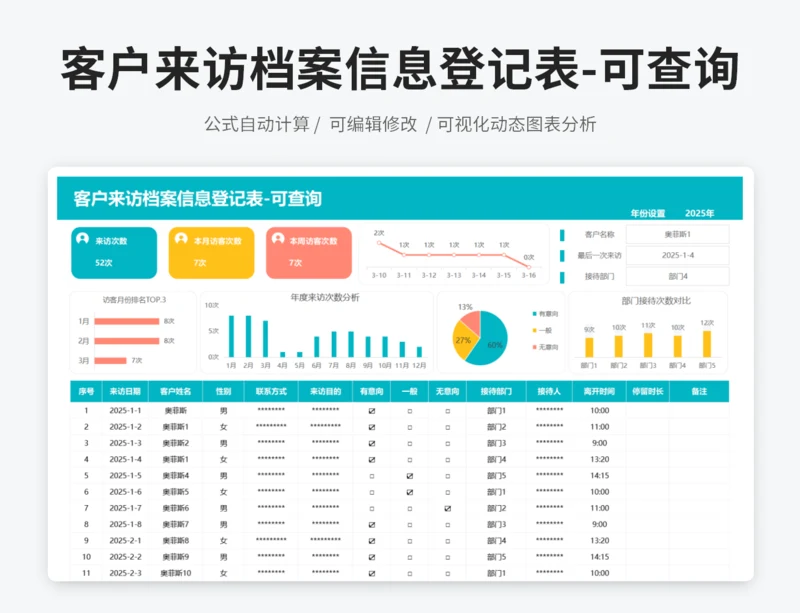The image size is (800, 613).
Task: Click the 联系方式 column header
Action: pos(271,391)
